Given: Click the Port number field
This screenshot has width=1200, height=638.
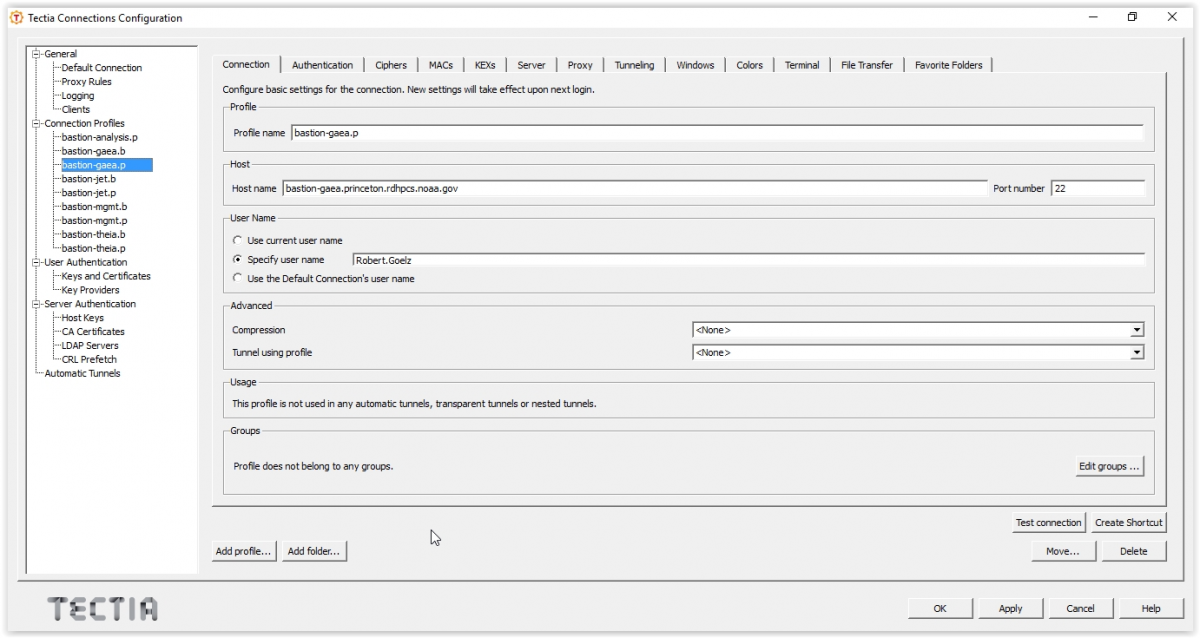Looking at the screenshot, I should (1097, 187).
